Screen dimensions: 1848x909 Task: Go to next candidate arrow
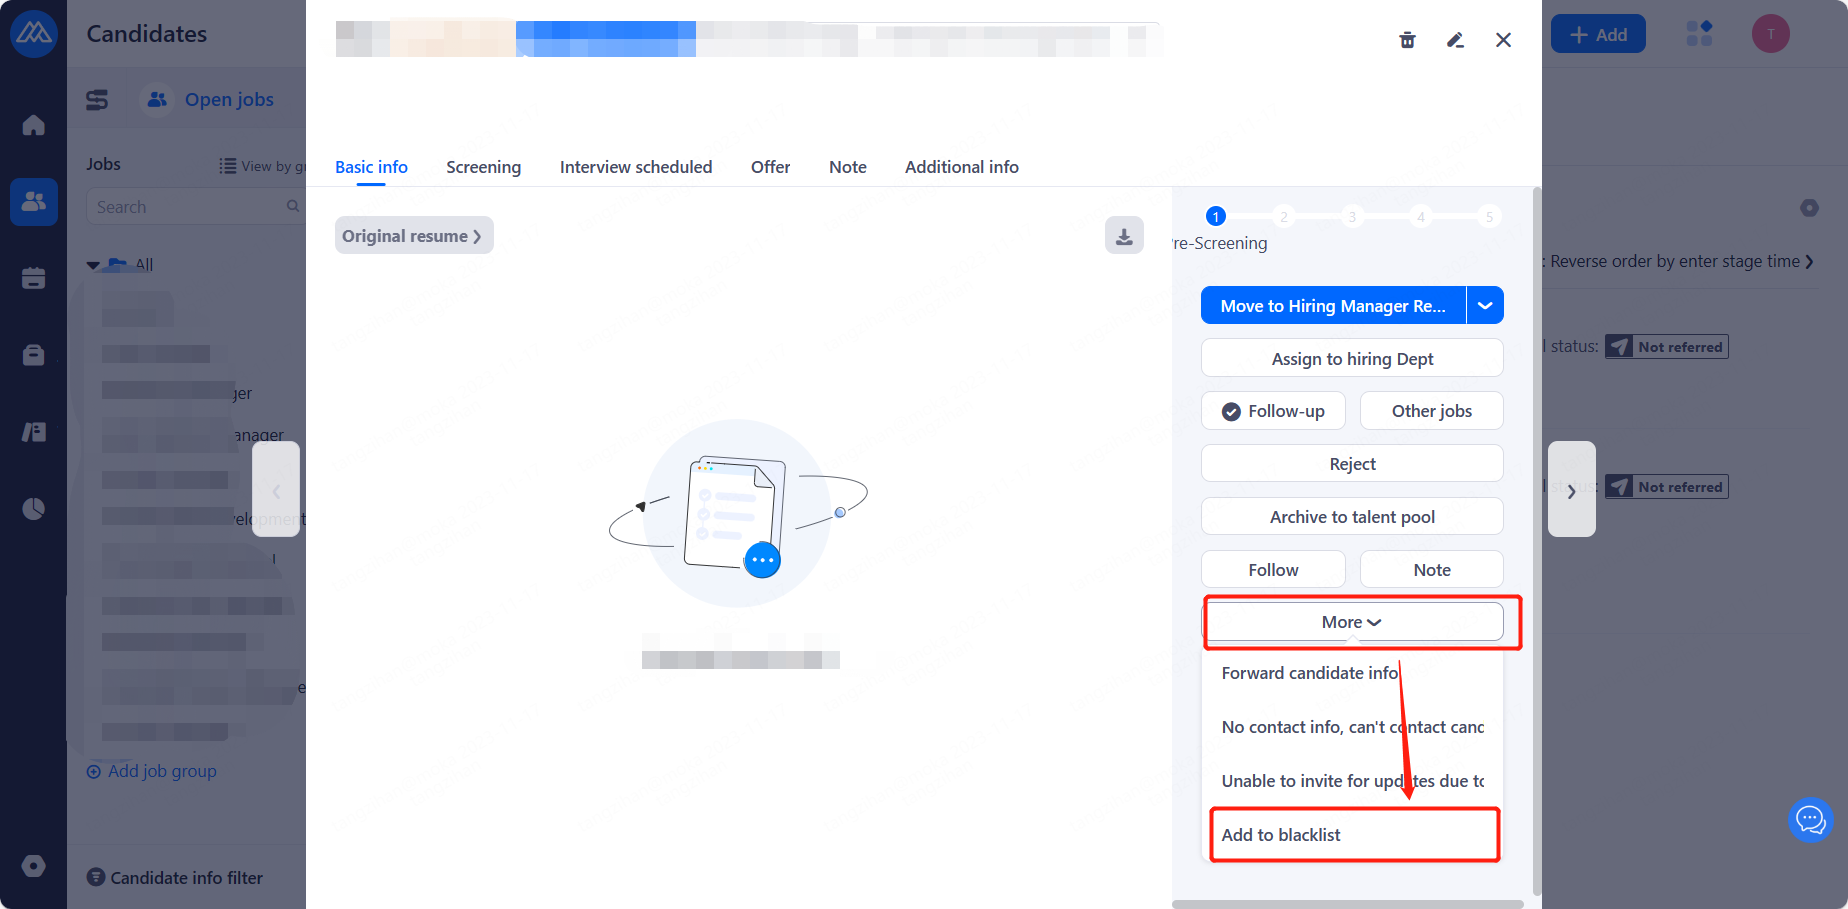tap(1571, 490)
